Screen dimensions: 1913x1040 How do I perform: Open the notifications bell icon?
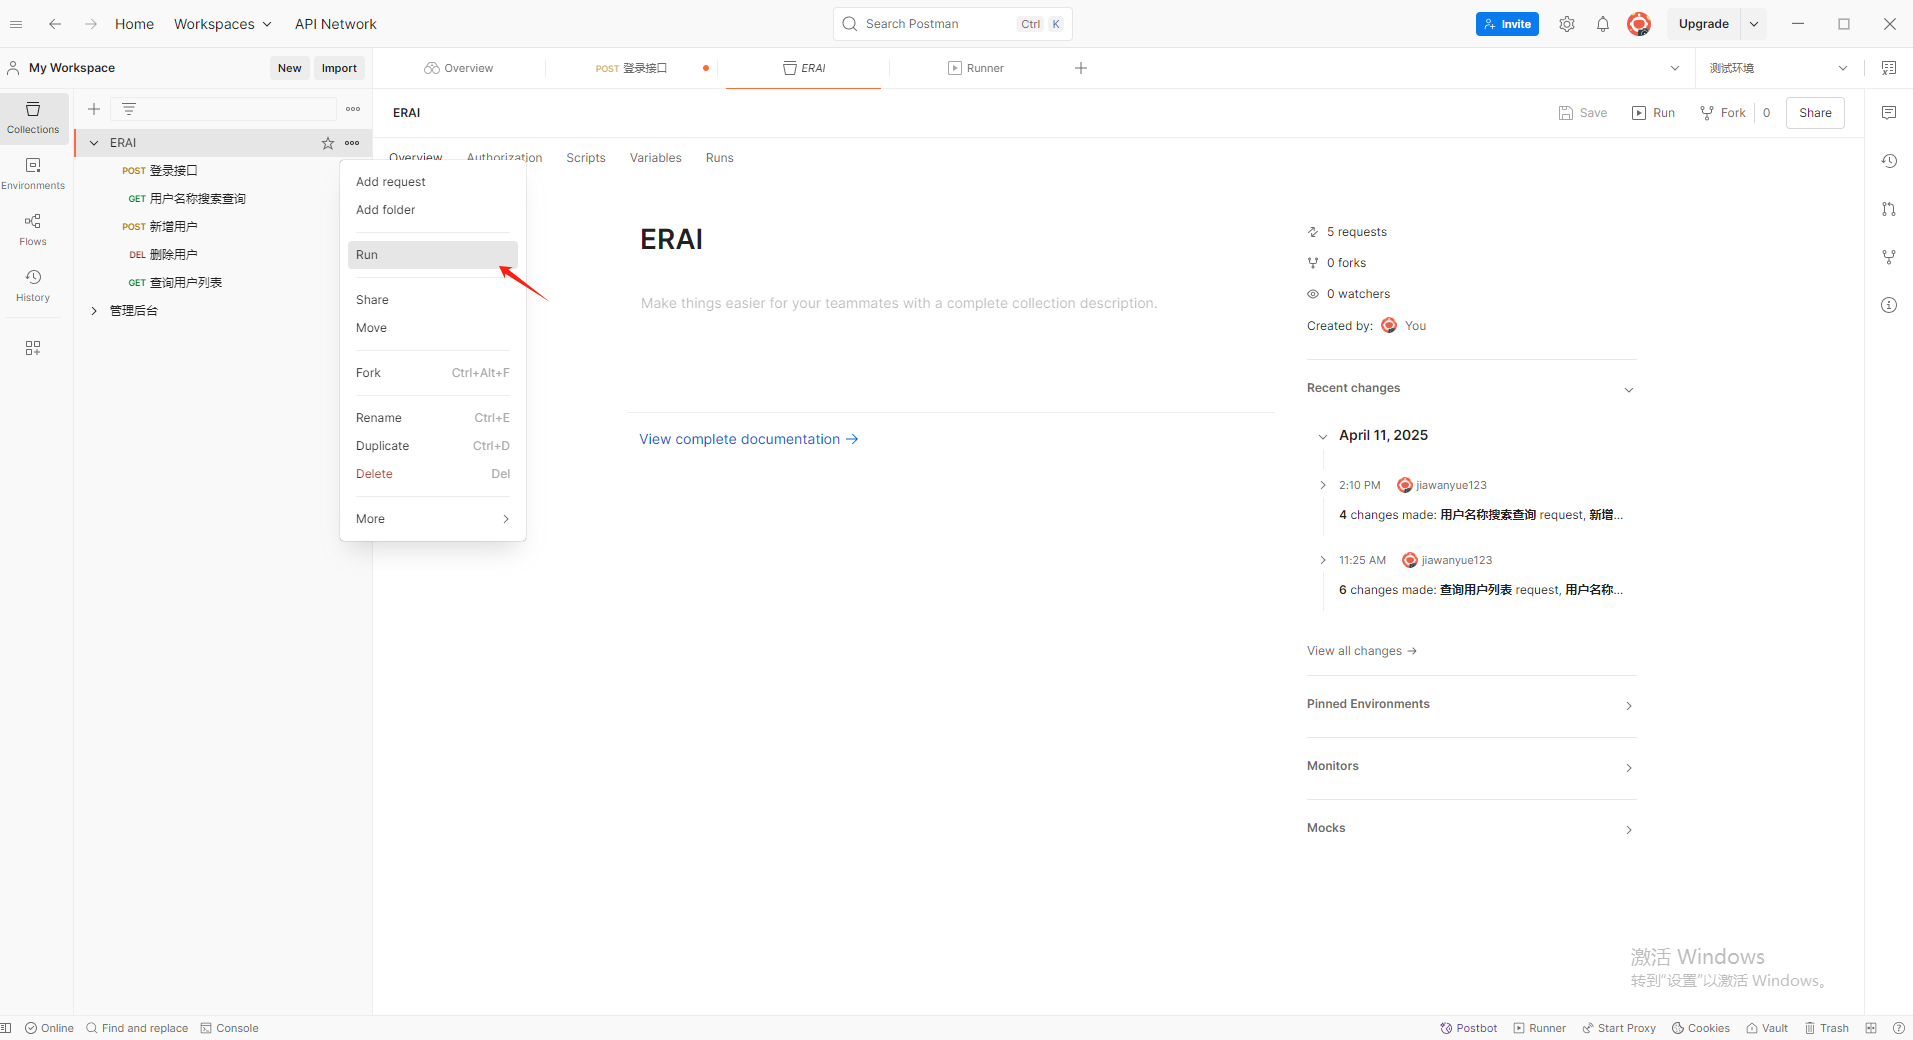(1602, 23)
